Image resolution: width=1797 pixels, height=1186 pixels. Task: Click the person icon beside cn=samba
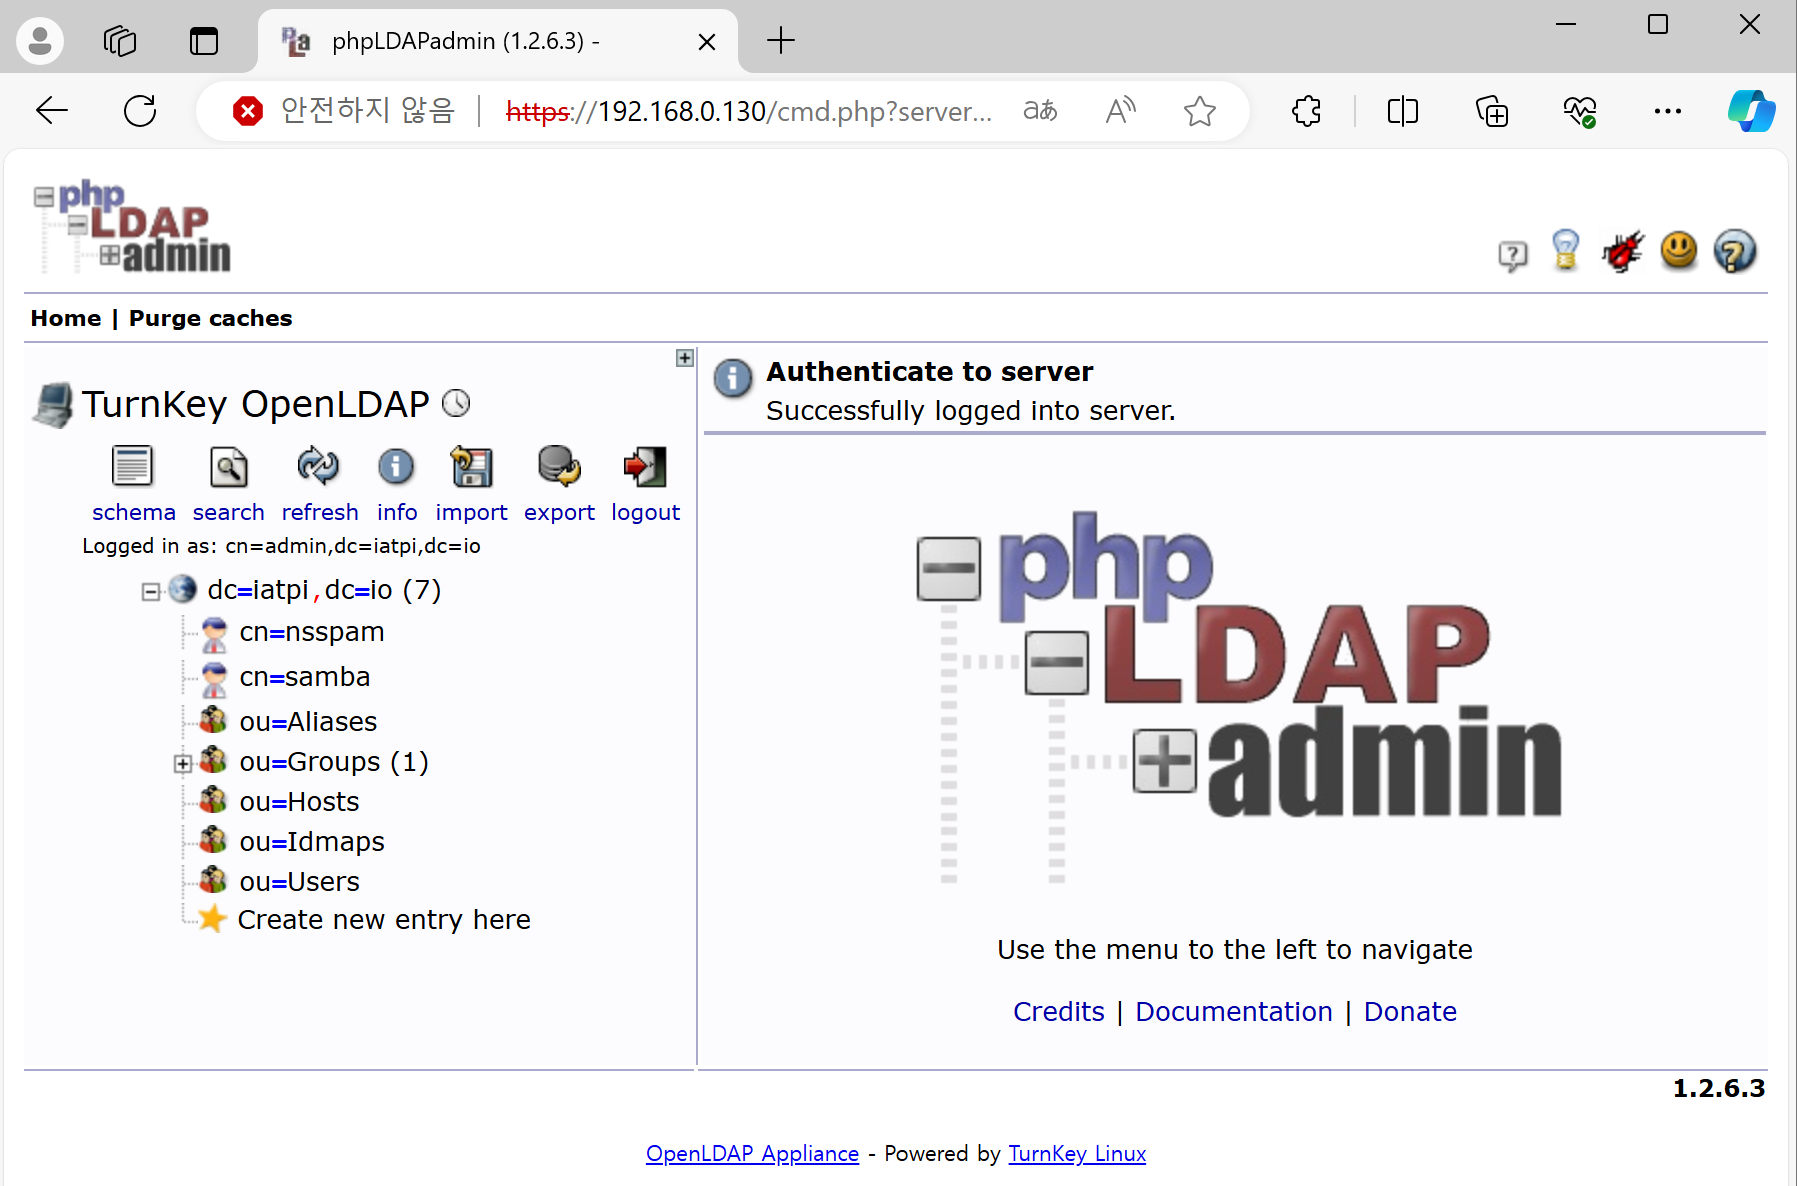click(x=214, y=679)
